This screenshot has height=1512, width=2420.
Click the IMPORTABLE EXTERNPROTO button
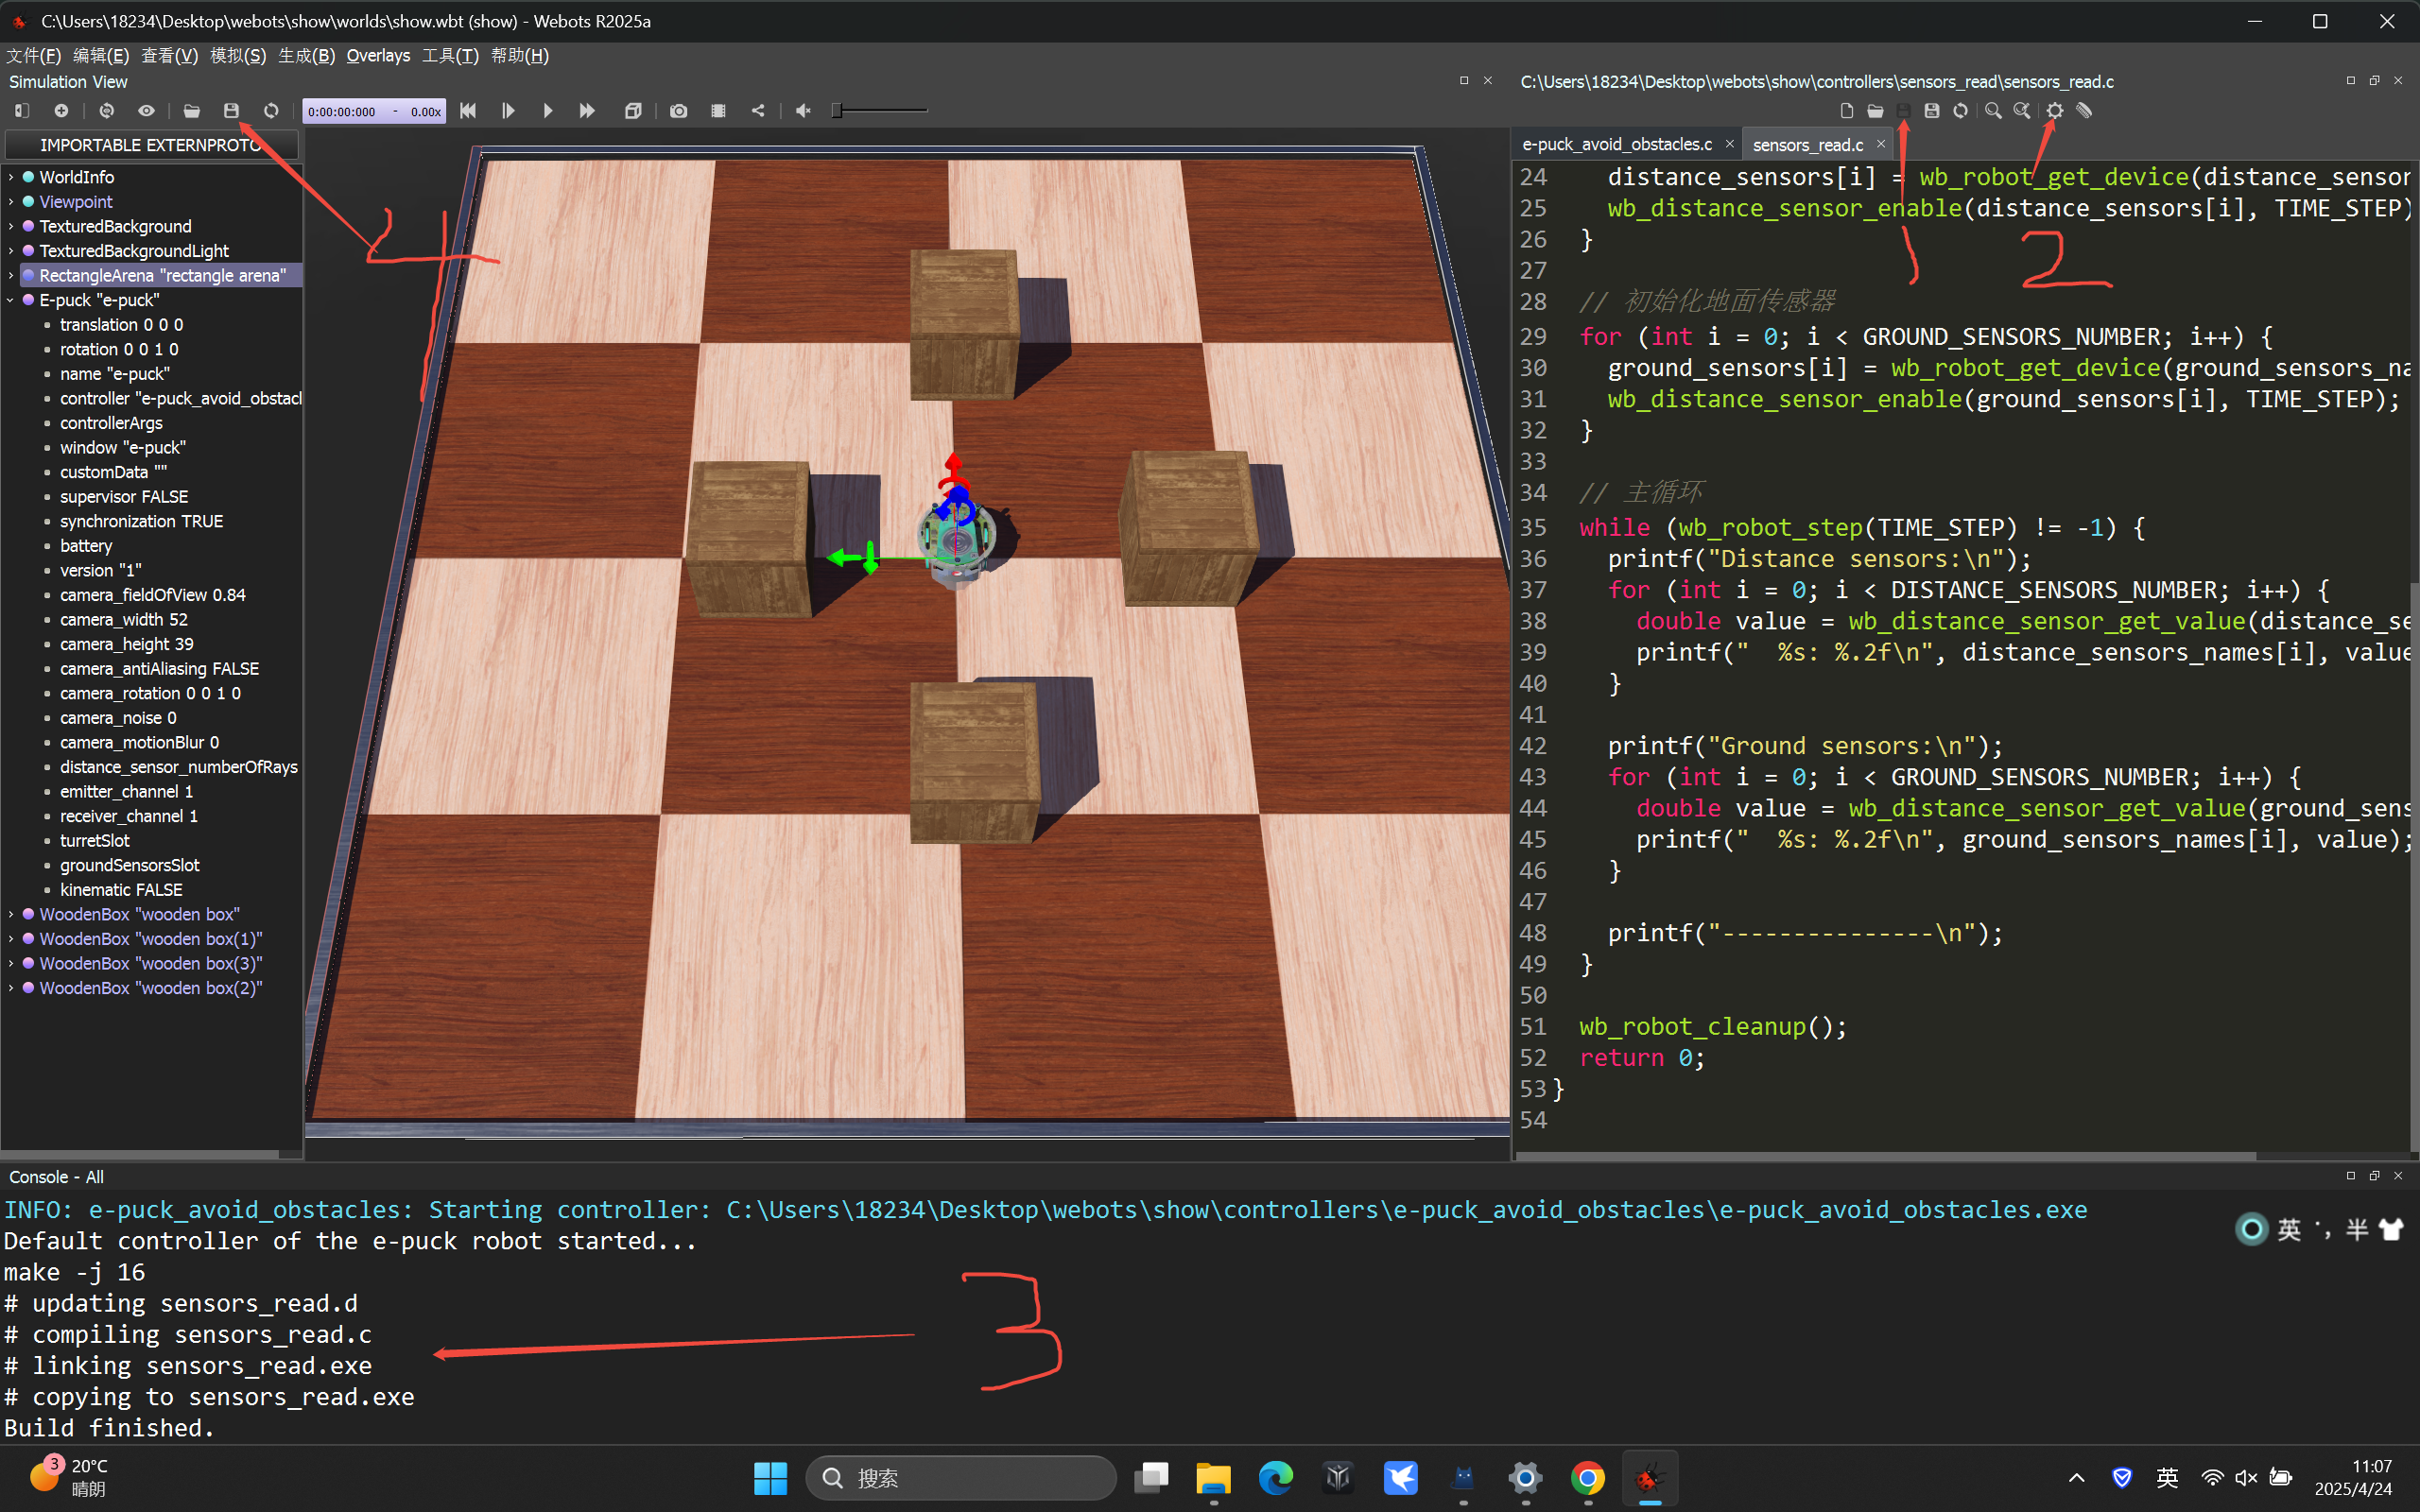(152, 145)
